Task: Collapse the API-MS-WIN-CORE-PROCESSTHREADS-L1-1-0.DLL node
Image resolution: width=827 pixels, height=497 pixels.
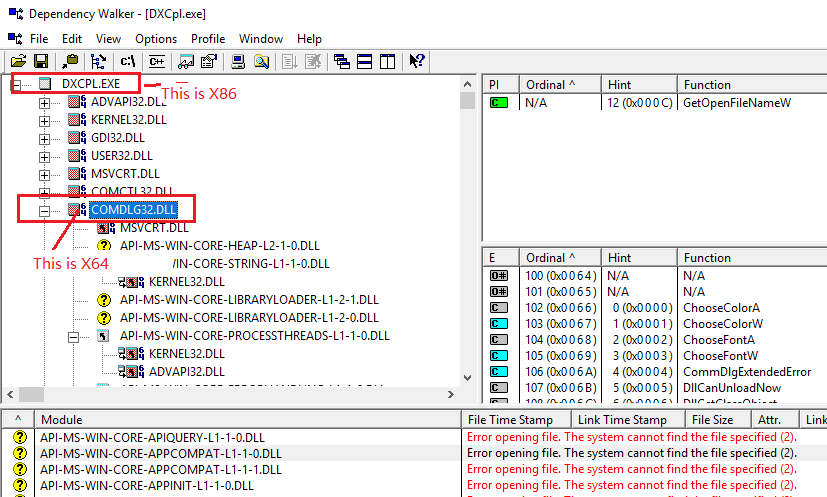Action: point(73,337)
